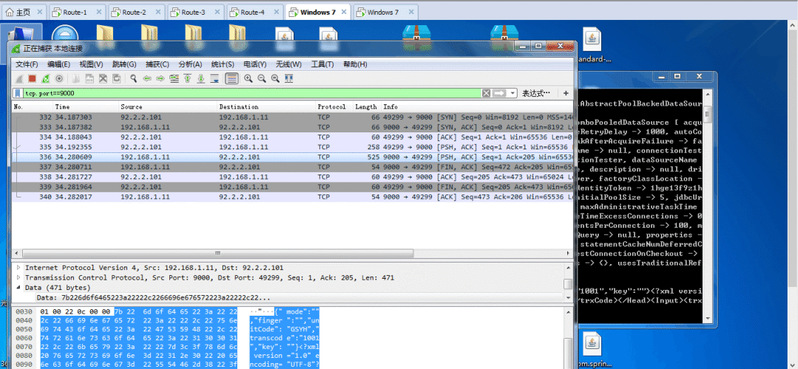
Task: Jump to the first packet
Action: [x=187, y=79]
